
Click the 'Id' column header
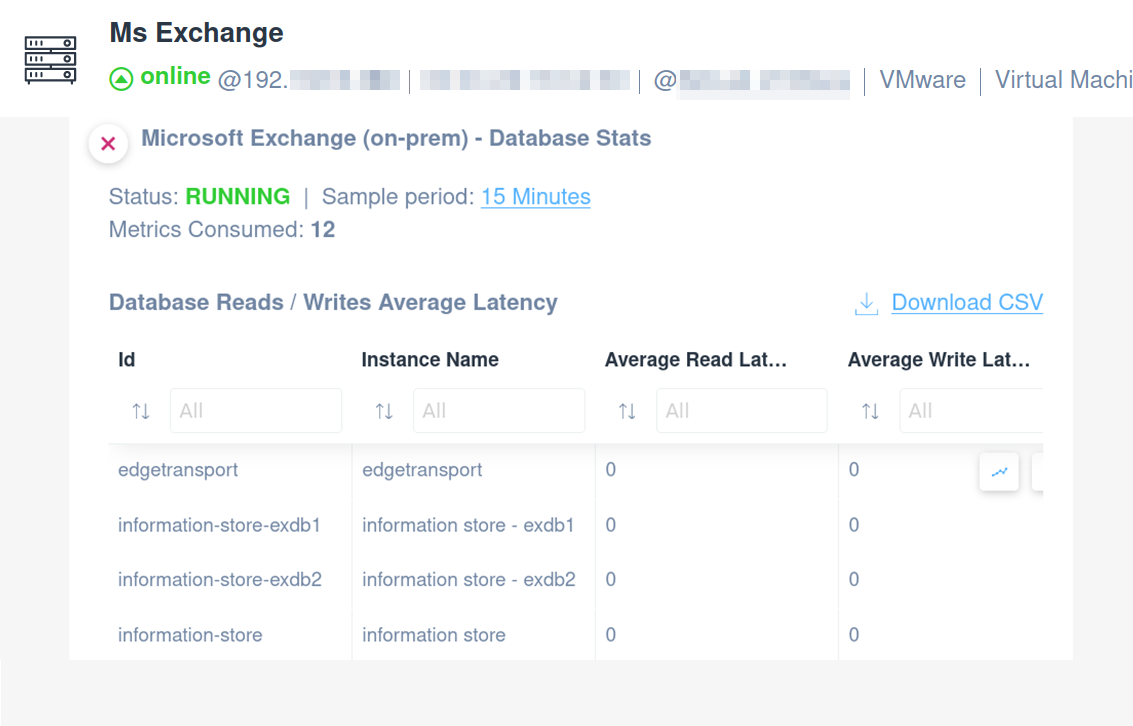click(126, 360)
